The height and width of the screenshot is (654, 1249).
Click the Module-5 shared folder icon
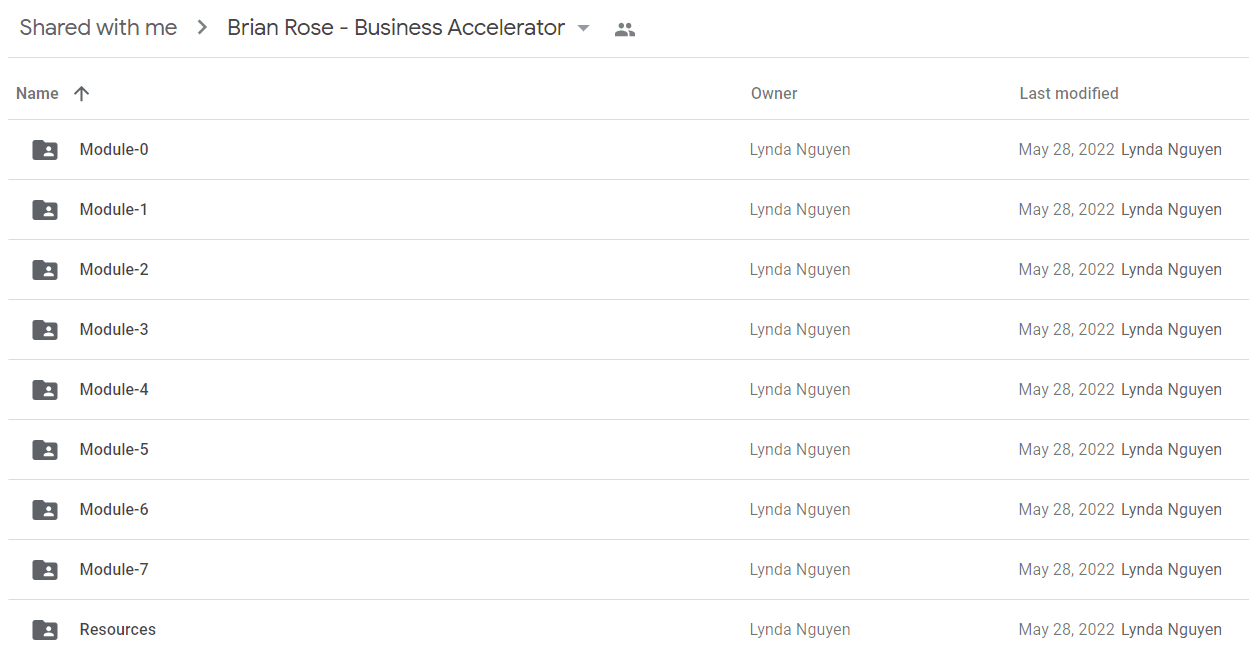(x=45, y=450)
